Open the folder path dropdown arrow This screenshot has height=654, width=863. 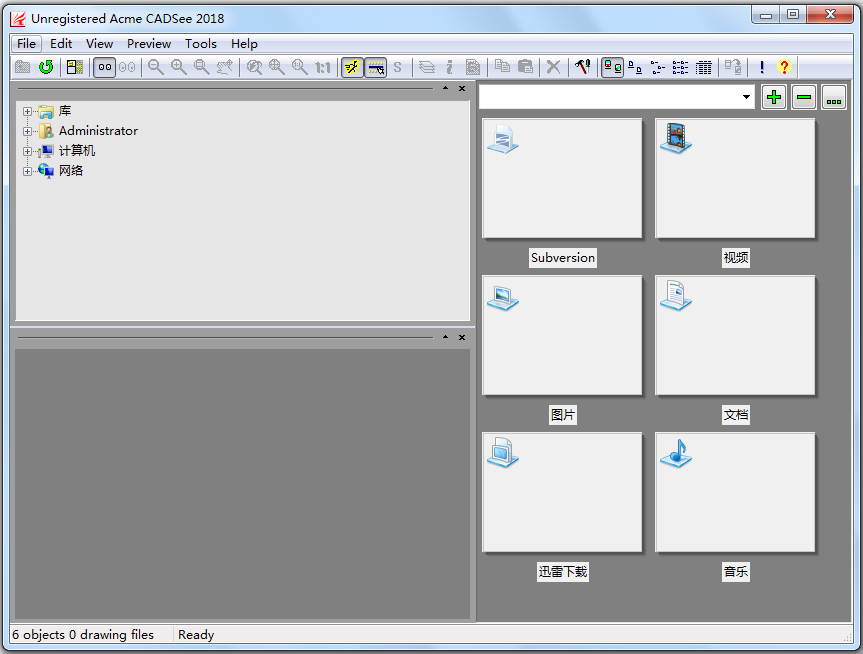coord(746,97)
